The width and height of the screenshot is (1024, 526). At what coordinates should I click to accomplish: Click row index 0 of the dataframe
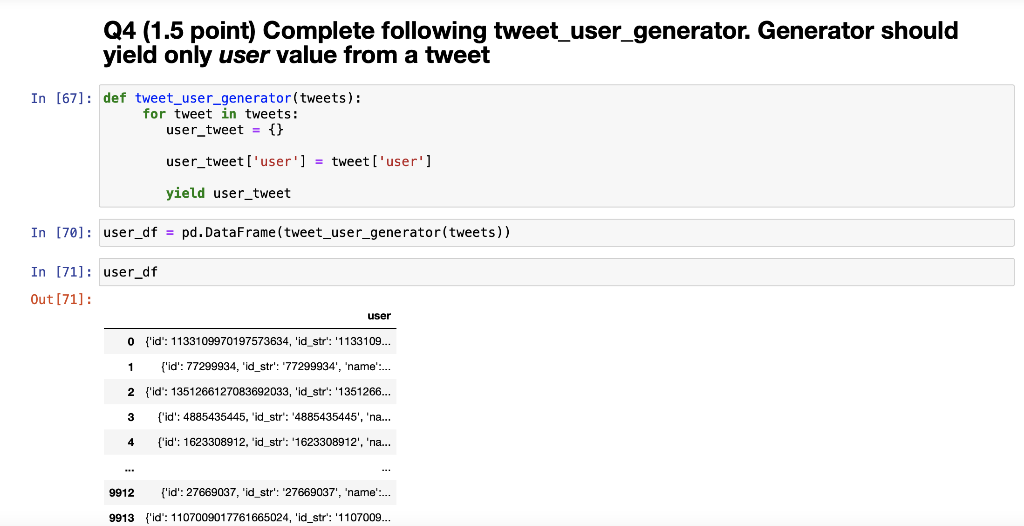[131, 343]
